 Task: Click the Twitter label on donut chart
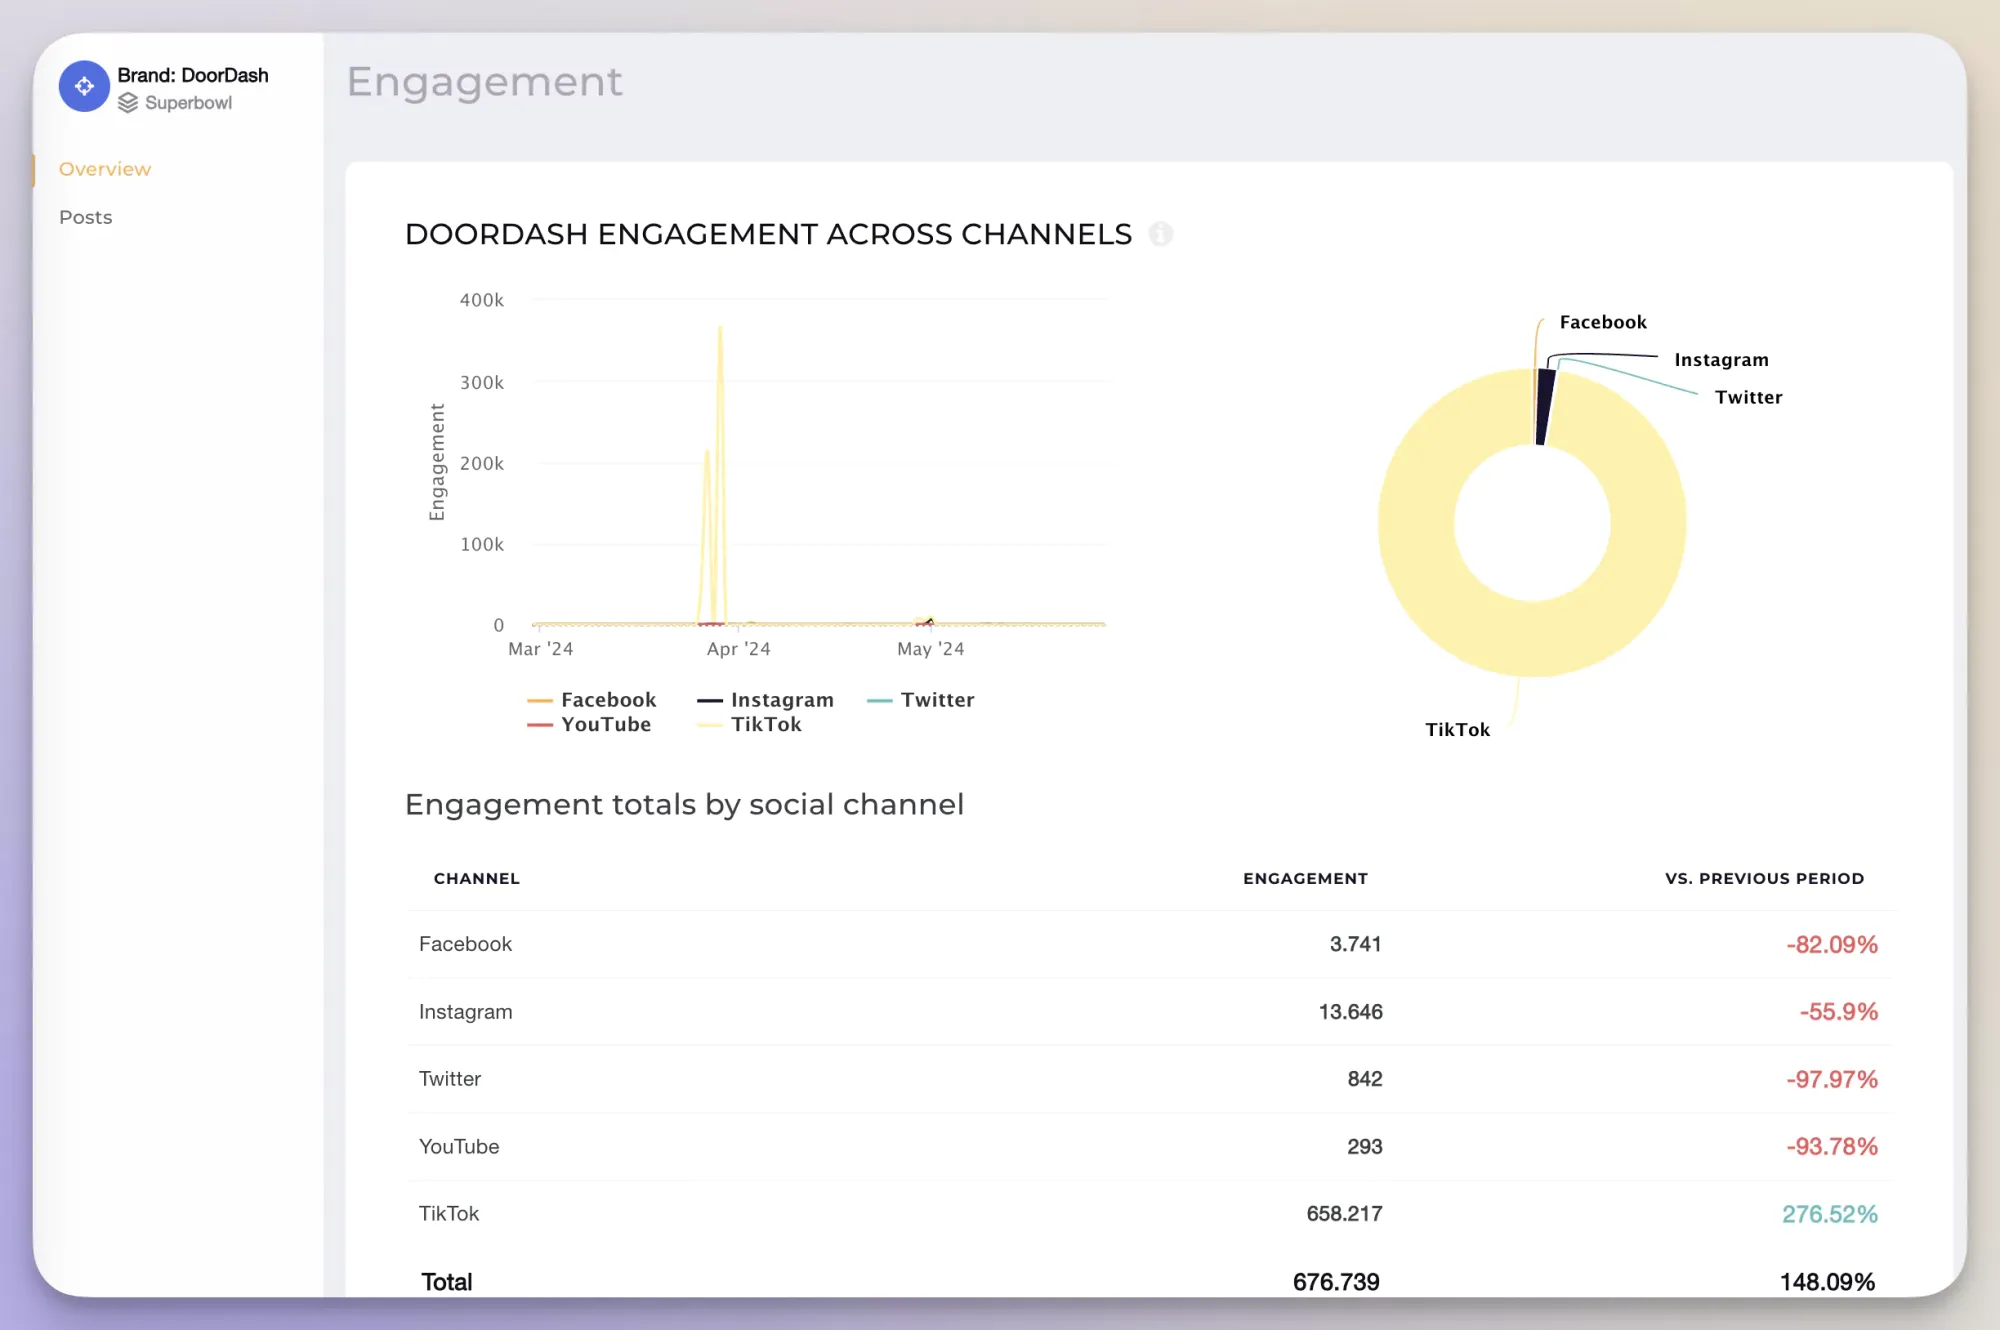click(1748, 397)
